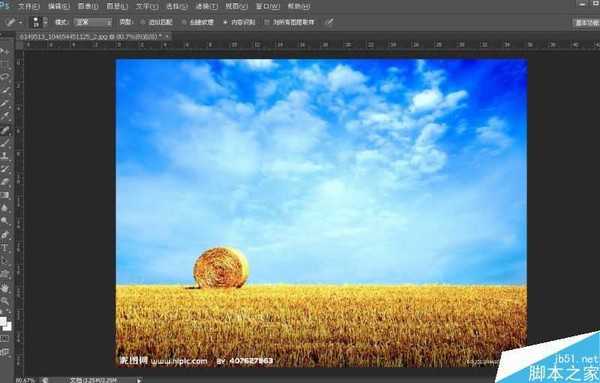Select the Hand tool
The height and width of the screenshot is (383, 600).
point(5,287)
